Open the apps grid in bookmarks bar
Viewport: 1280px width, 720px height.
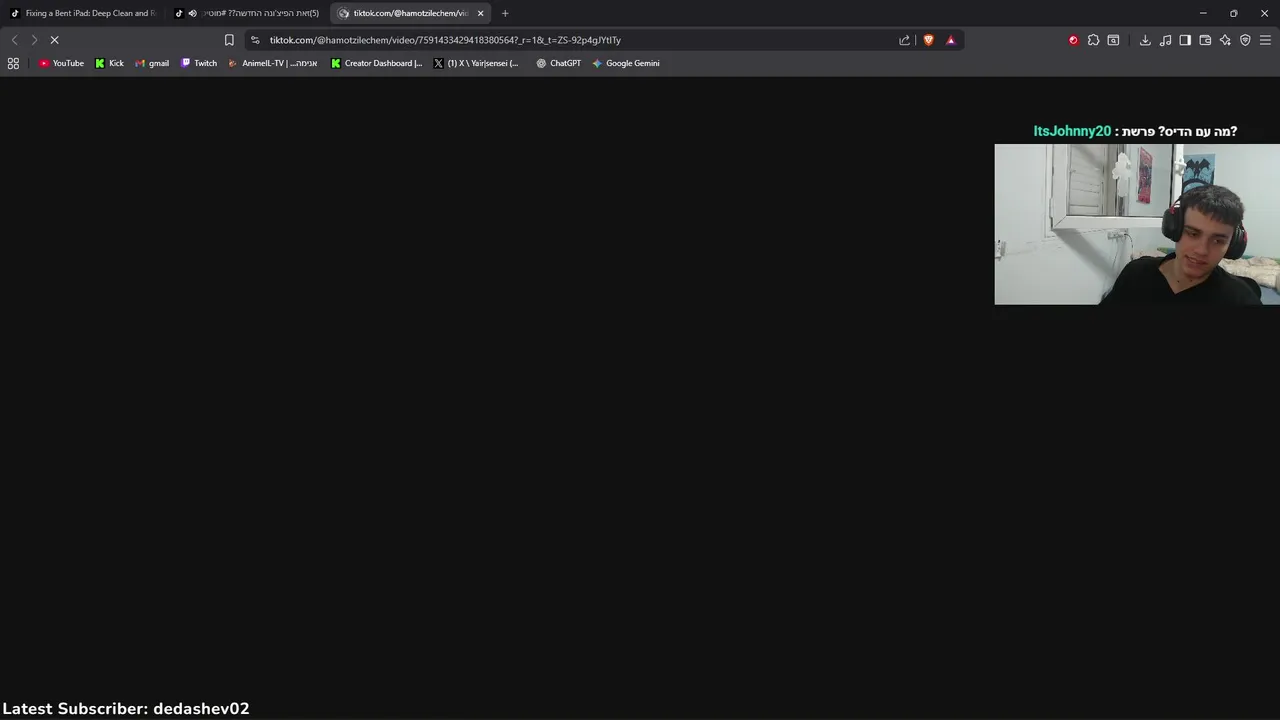[x=13, y=63]
